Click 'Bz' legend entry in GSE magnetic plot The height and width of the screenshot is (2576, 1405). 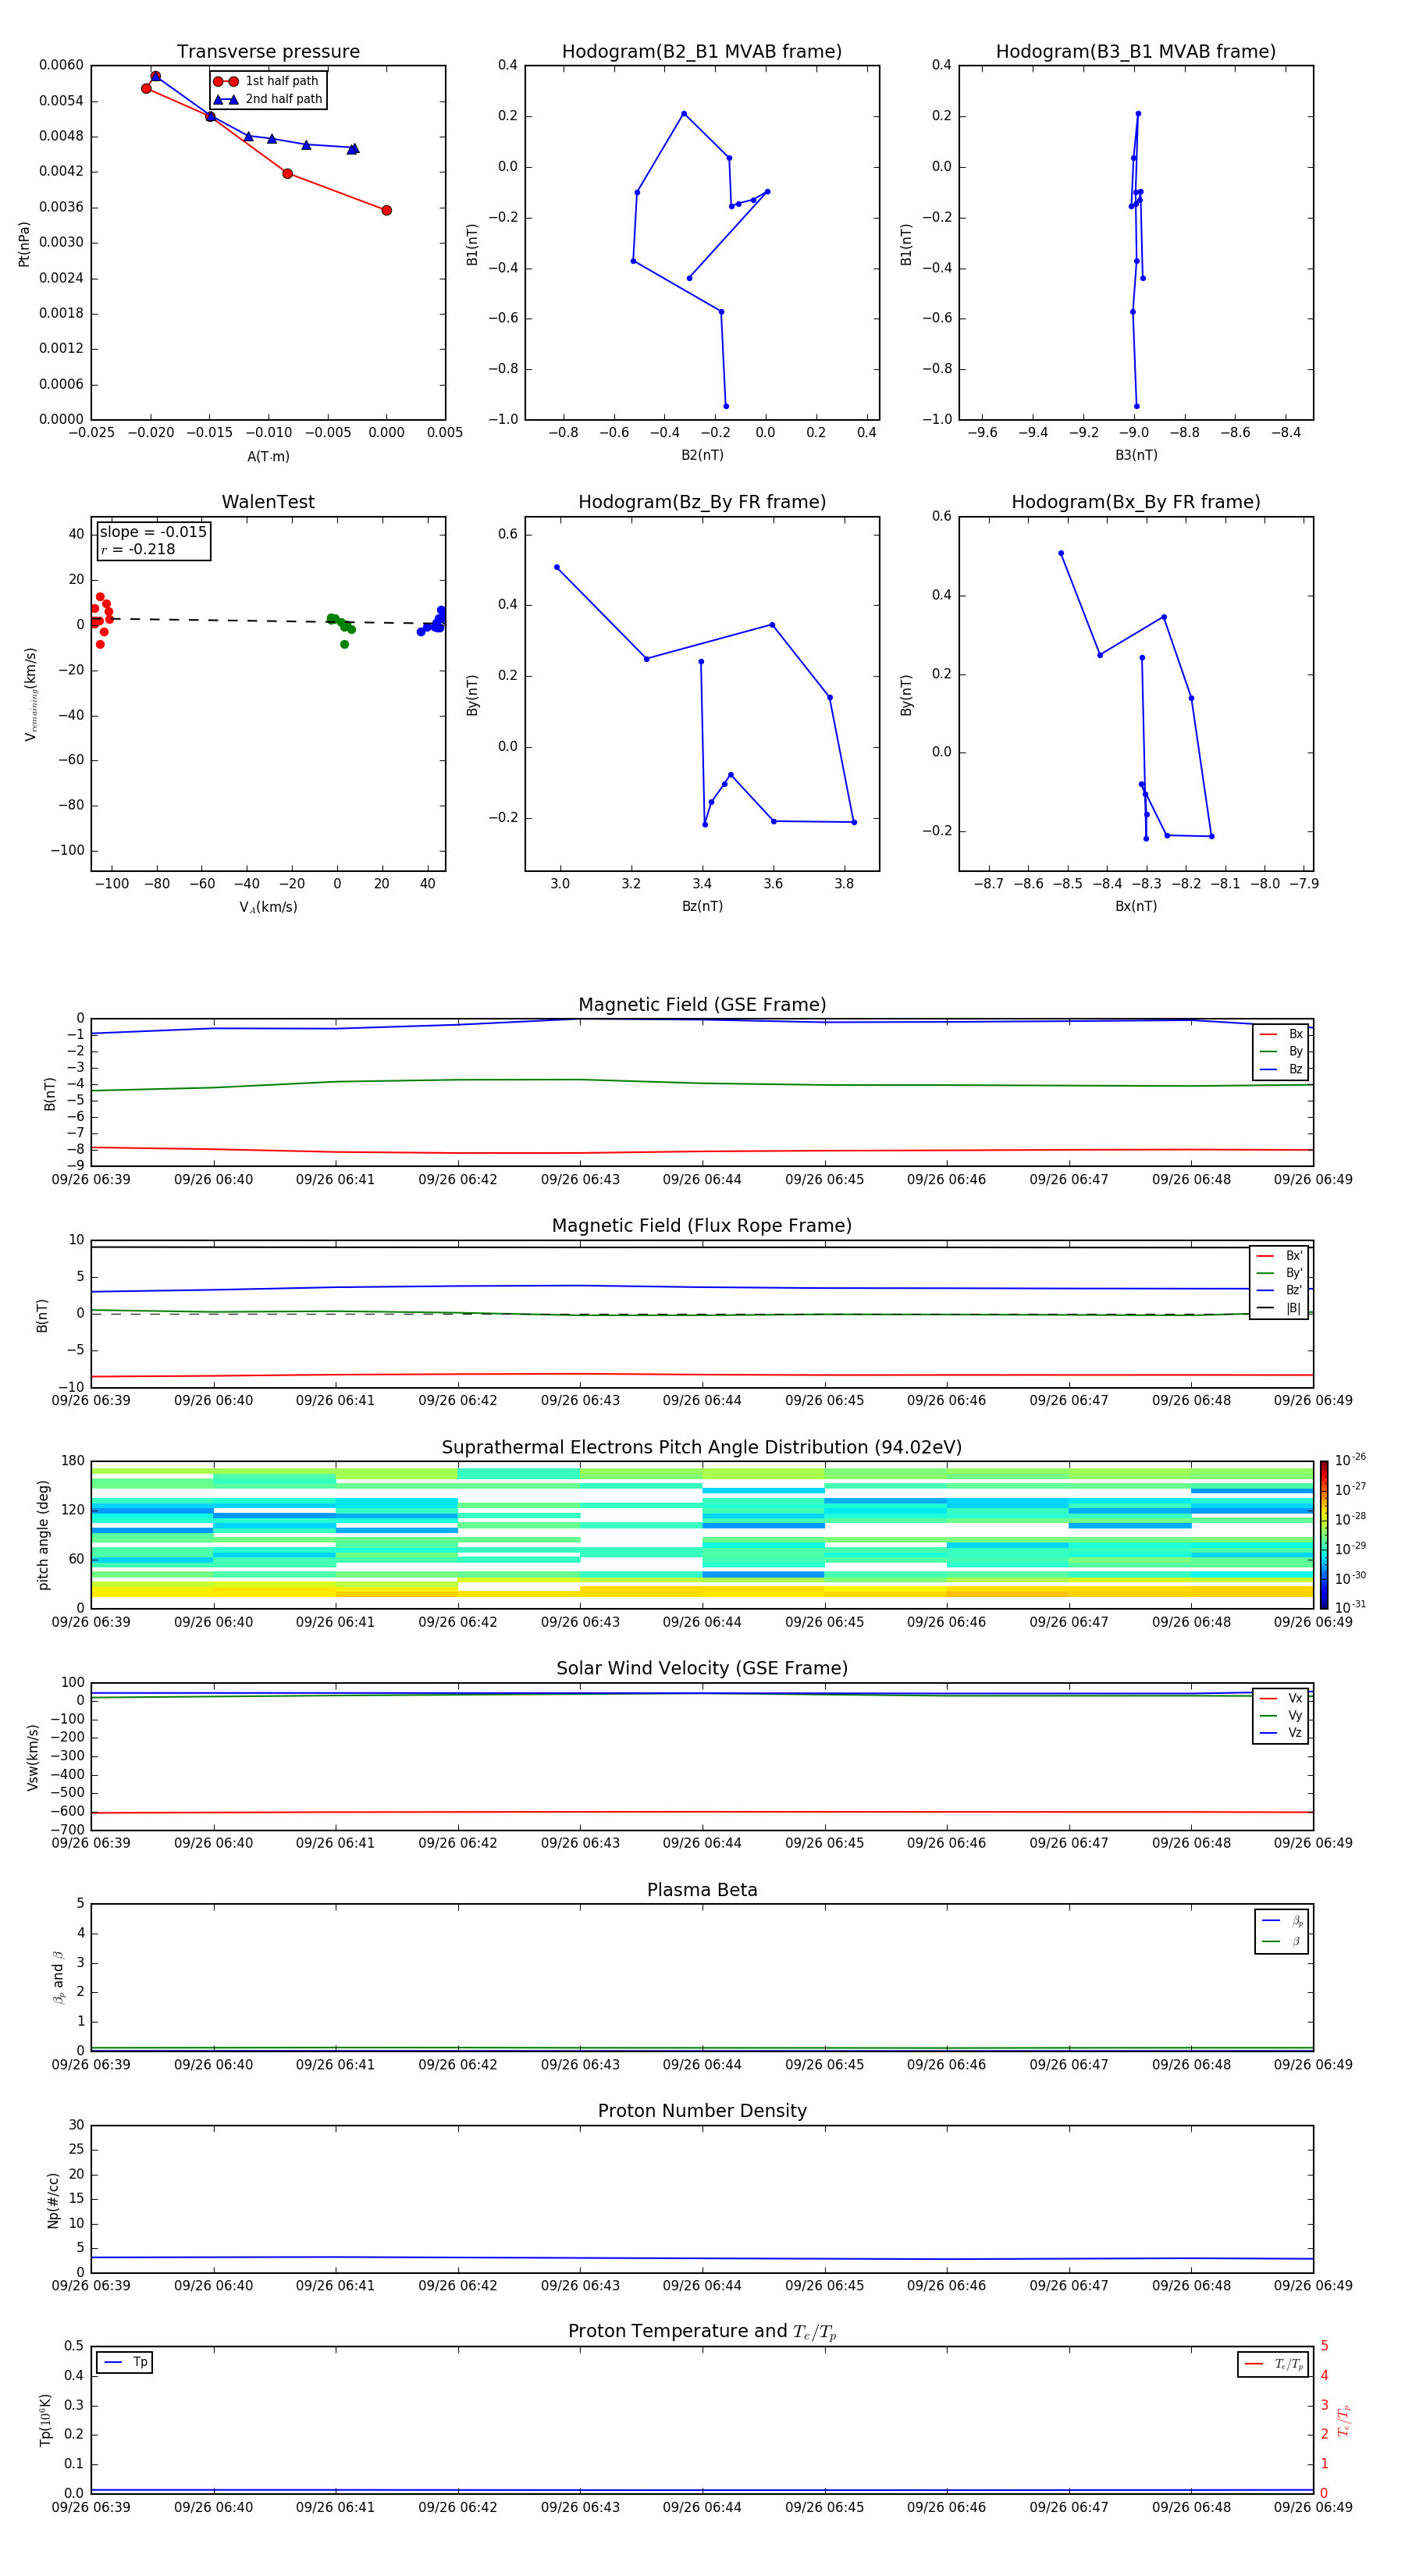[x=1281, y=1069]
